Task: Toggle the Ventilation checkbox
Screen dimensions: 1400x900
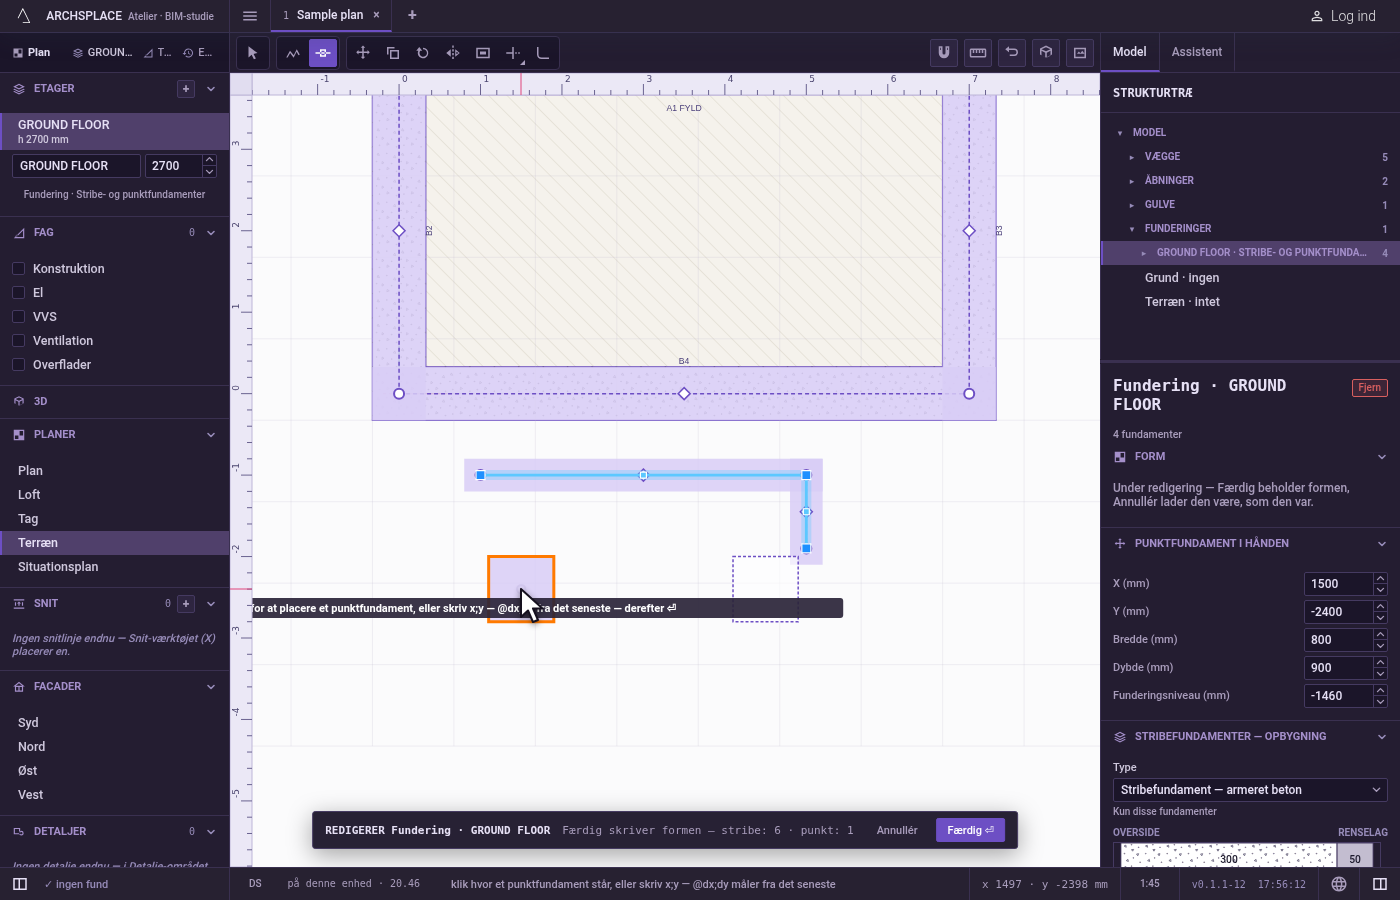Action: (x=18, y=341)
